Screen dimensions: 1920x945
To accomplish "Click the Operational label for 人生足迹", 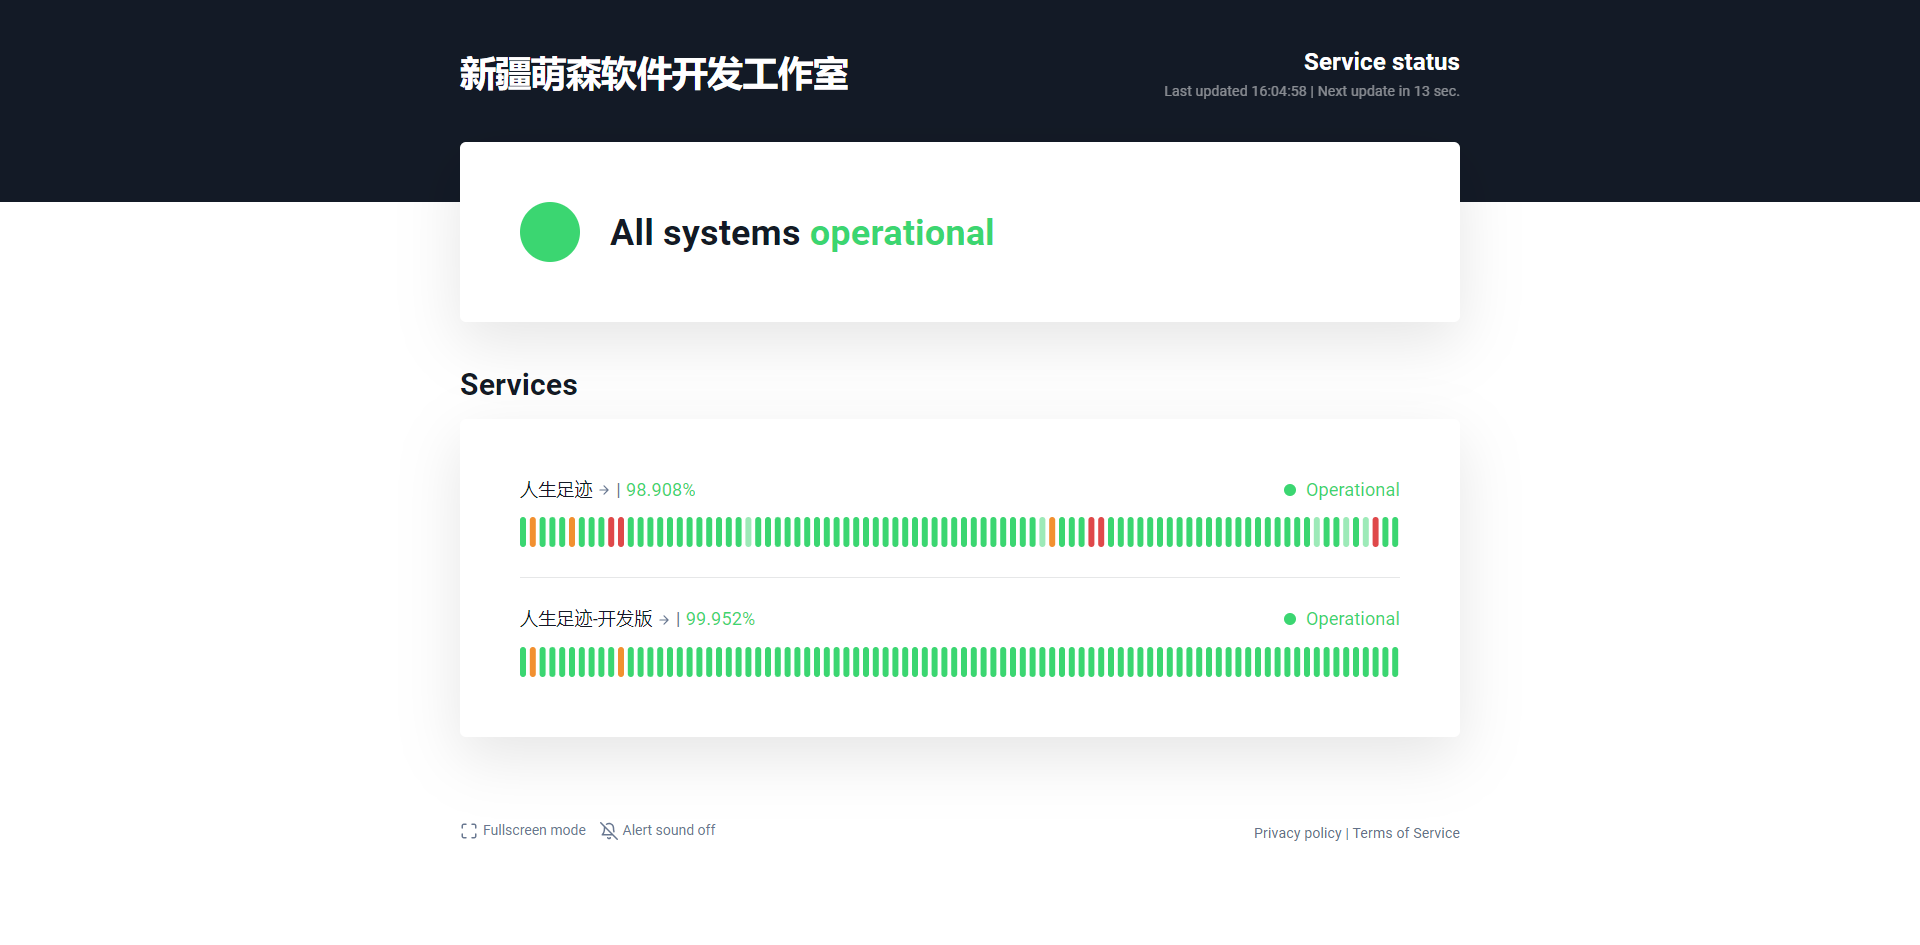I will tap(1352, 490).
